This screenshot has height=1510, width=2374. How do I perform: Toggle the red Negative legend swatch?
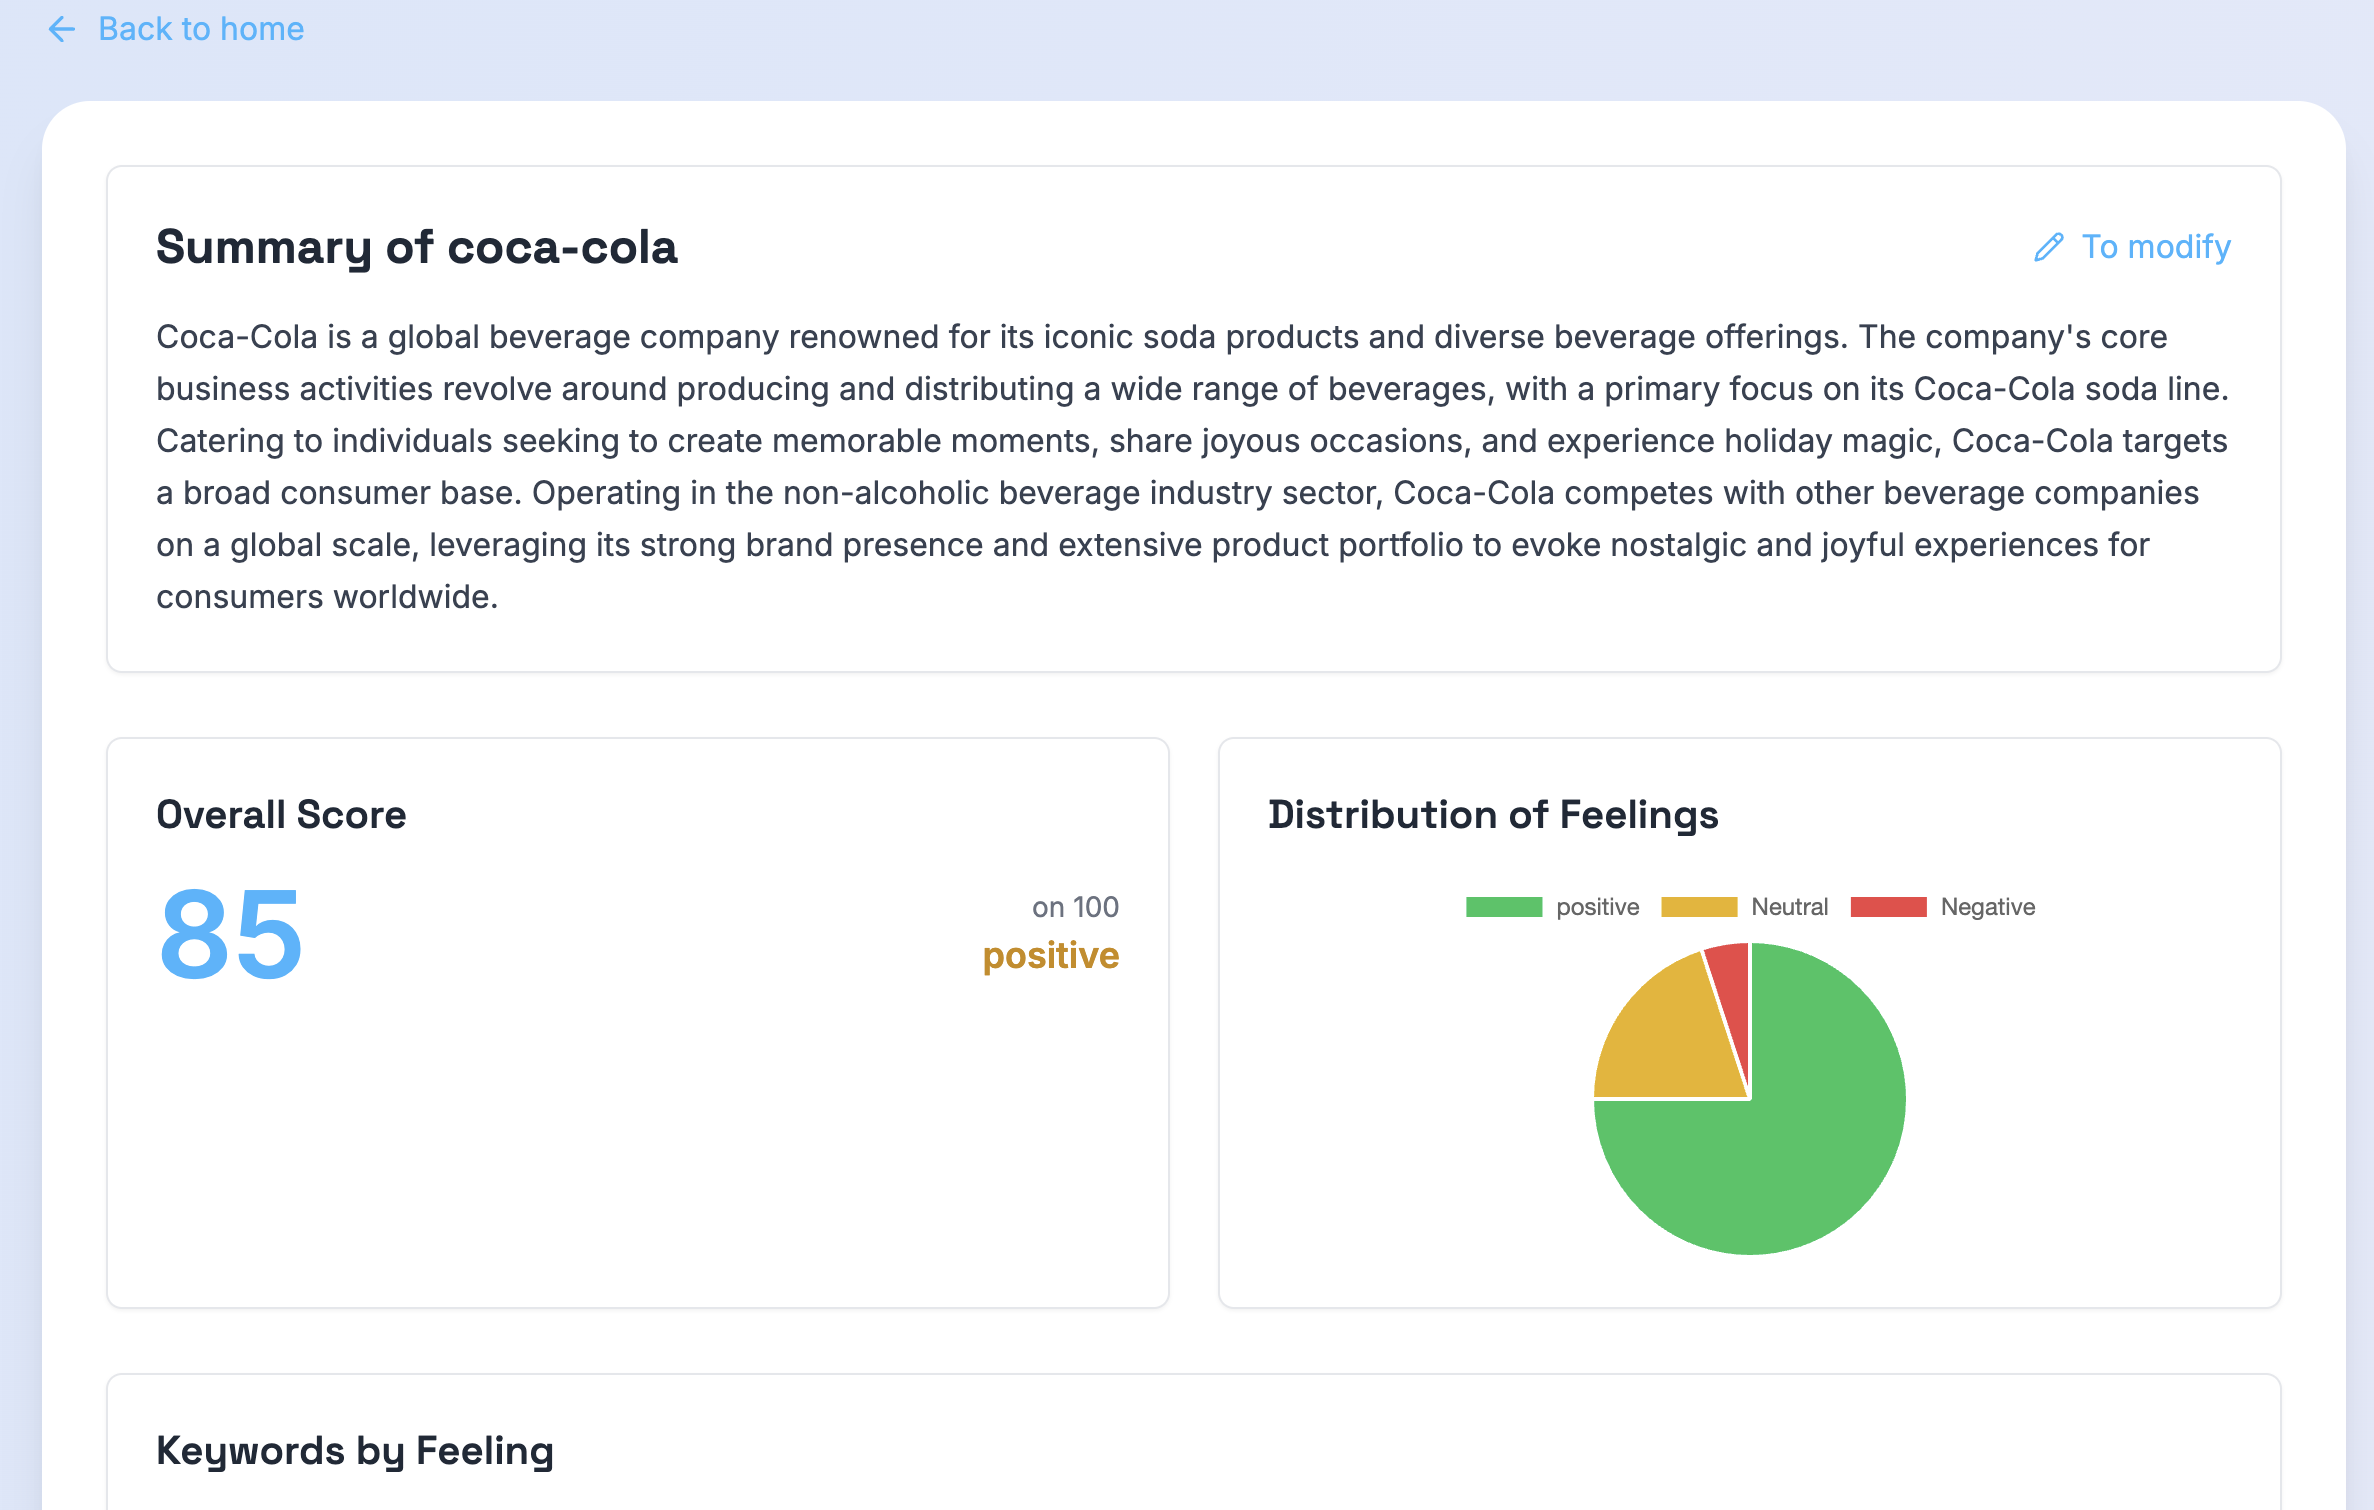point(1888,907)
